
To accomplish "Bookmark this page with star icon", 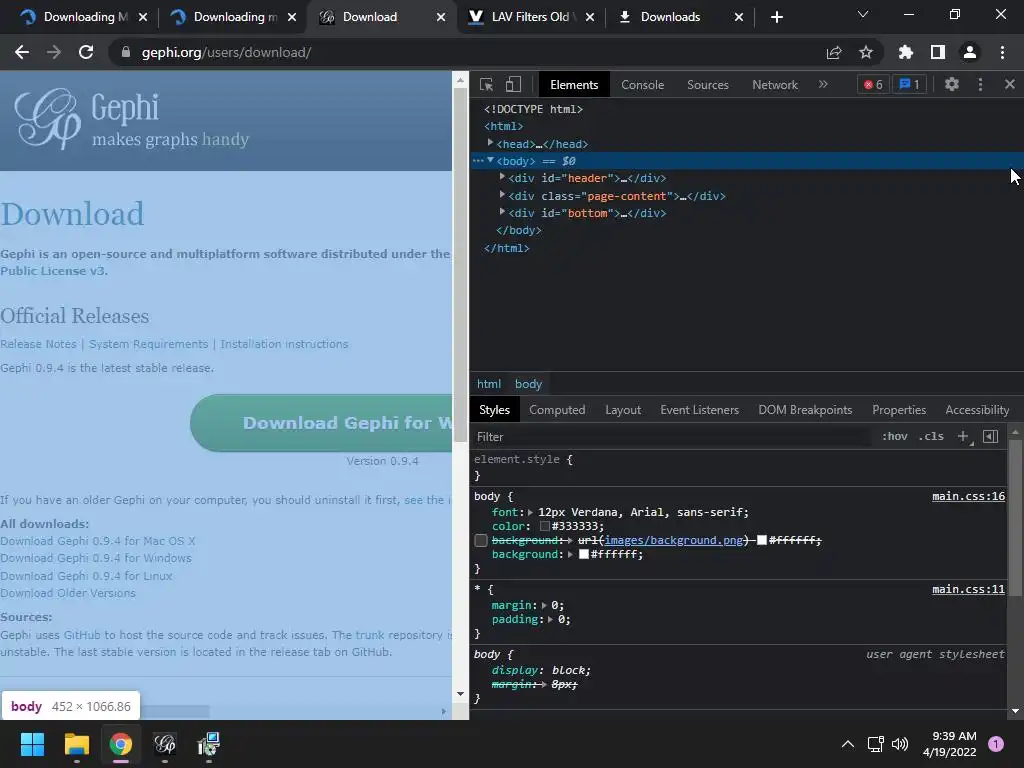I will (x=866, y=52).
